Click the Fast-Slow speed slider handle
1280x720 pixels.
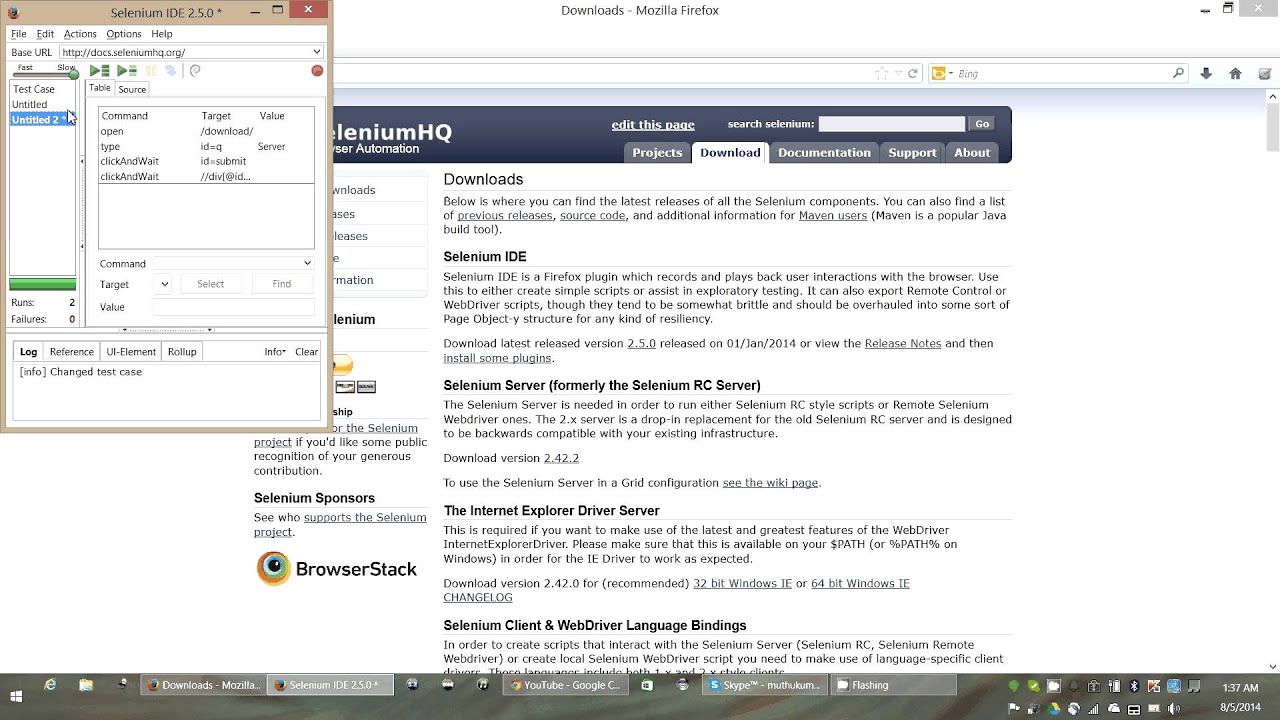click(x=73, y=74)
